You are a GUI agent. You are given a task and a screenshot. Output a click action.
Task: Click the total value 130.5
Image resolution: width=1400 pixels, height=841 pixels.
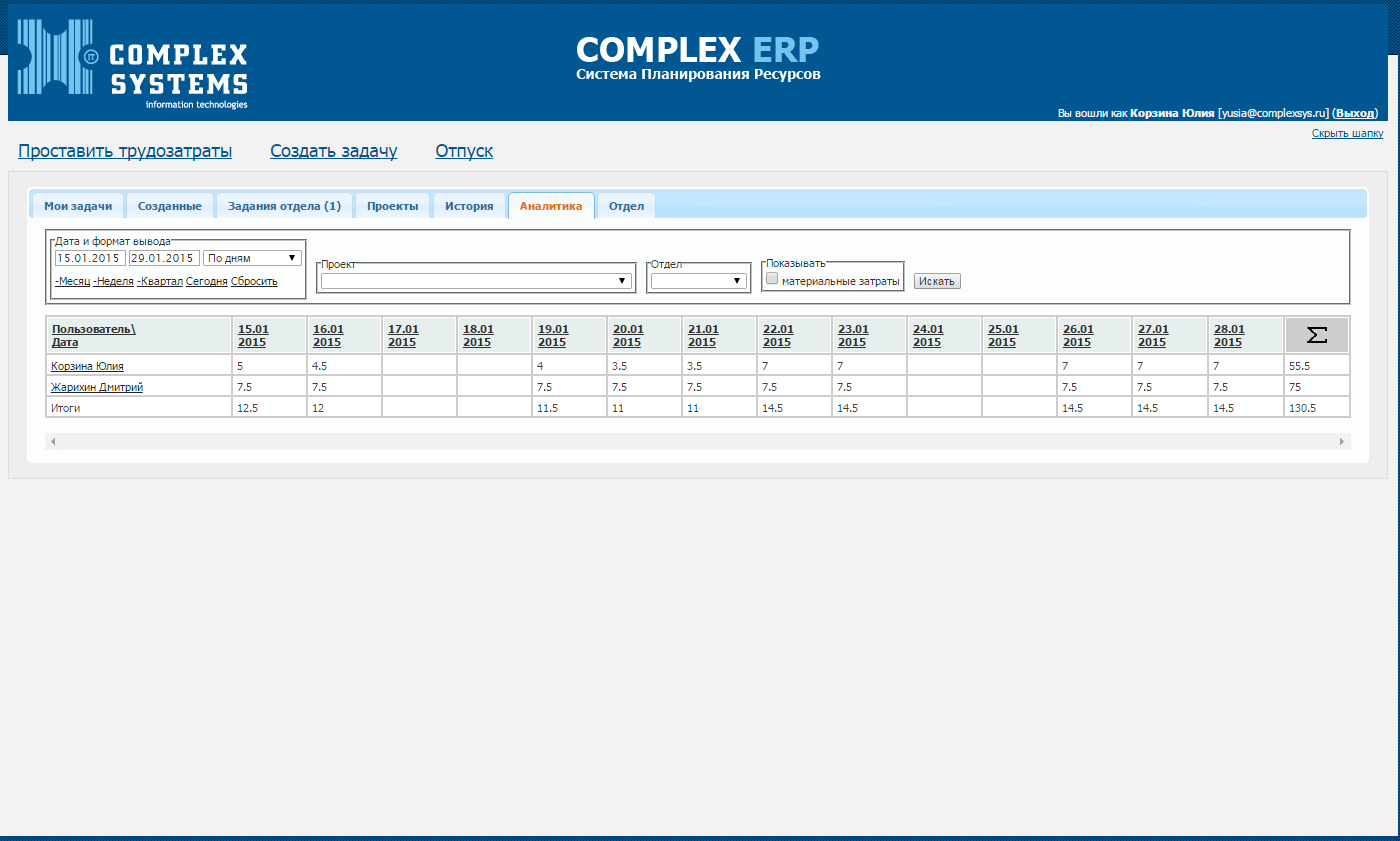tap(1302, 408)
